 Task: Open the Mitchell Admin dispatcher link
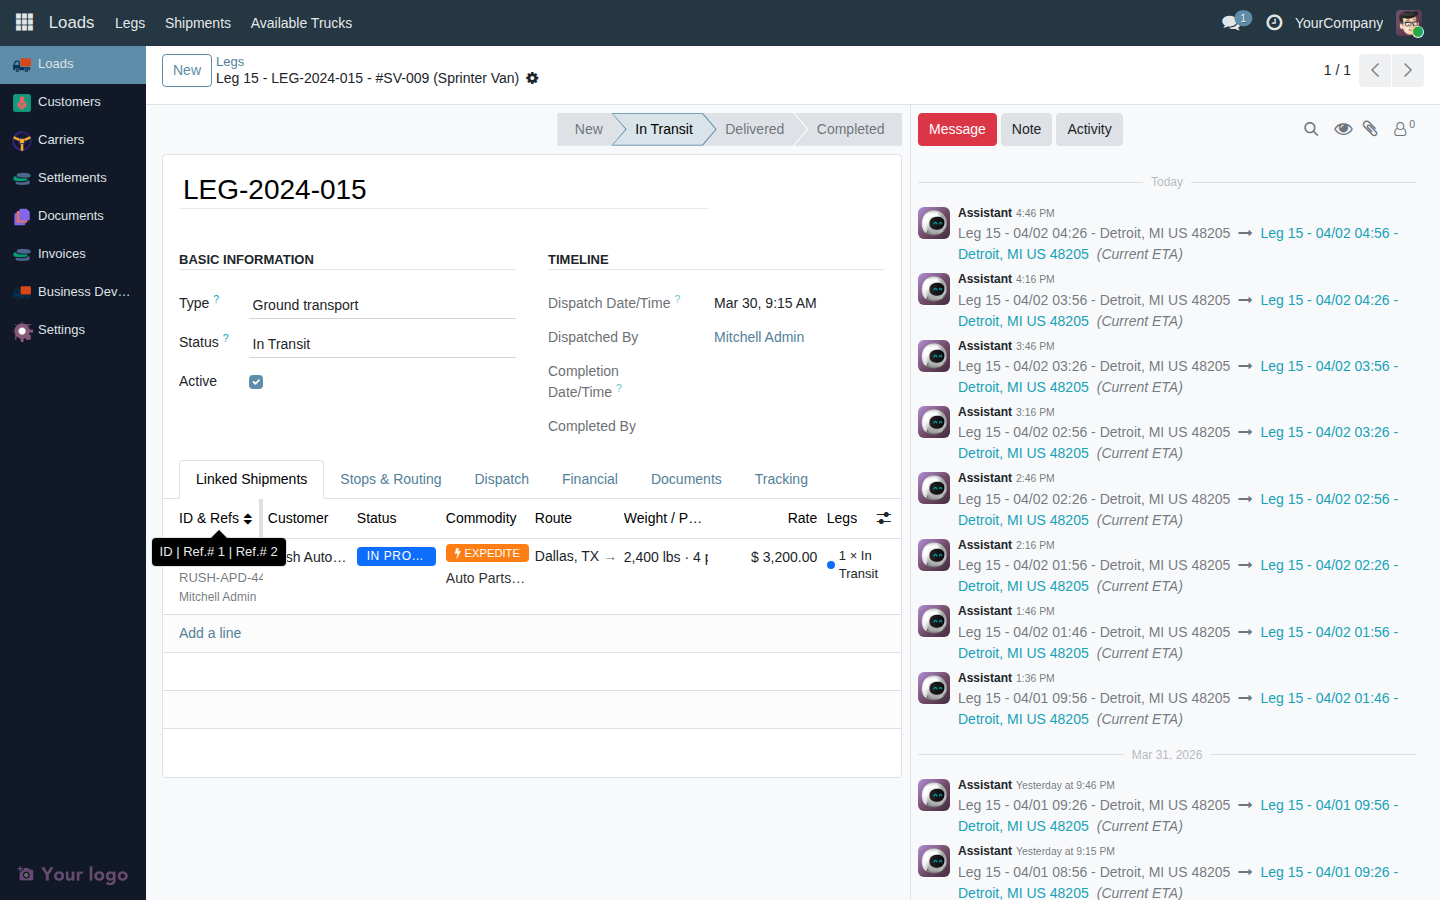coord(759,337)
